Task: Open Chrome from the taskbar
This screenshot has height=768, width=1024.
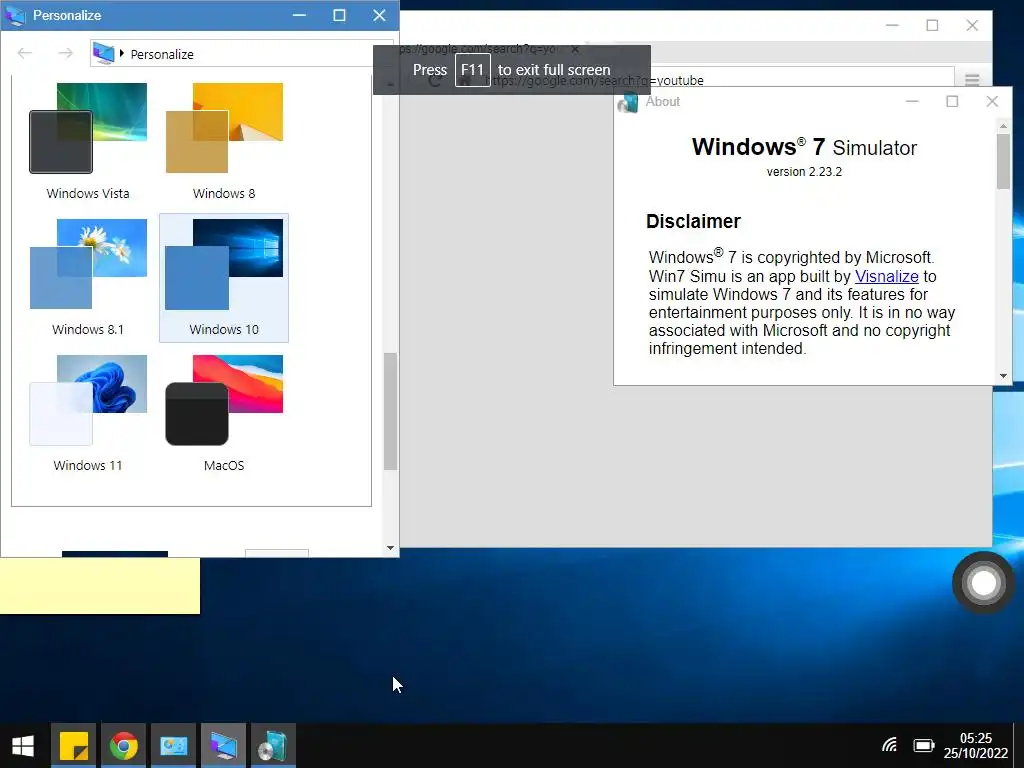Action: 123,746
